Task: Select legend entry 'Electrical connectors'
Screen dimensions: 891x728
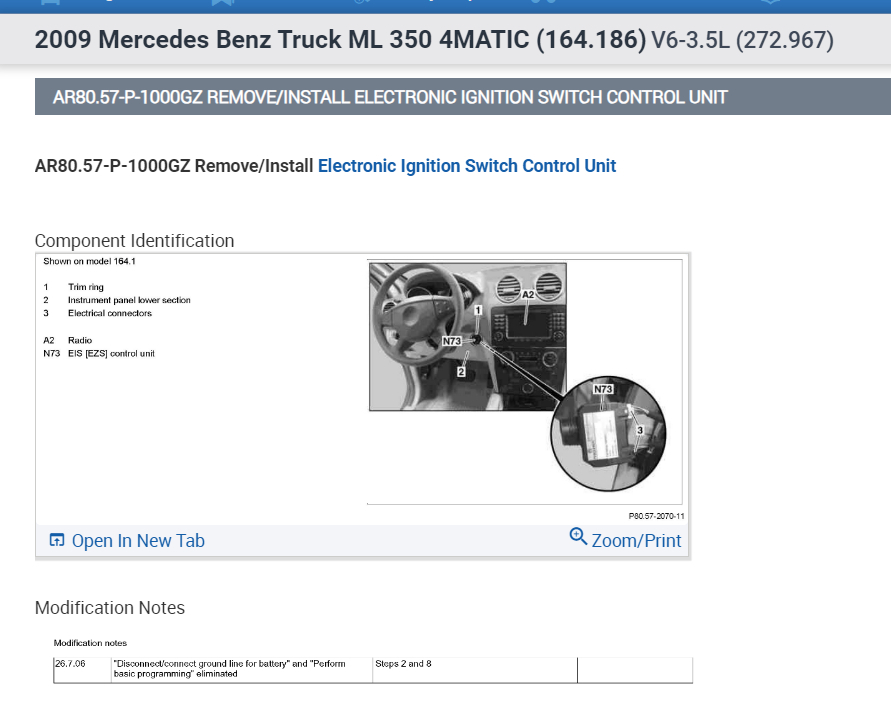Action: (110, 313)
